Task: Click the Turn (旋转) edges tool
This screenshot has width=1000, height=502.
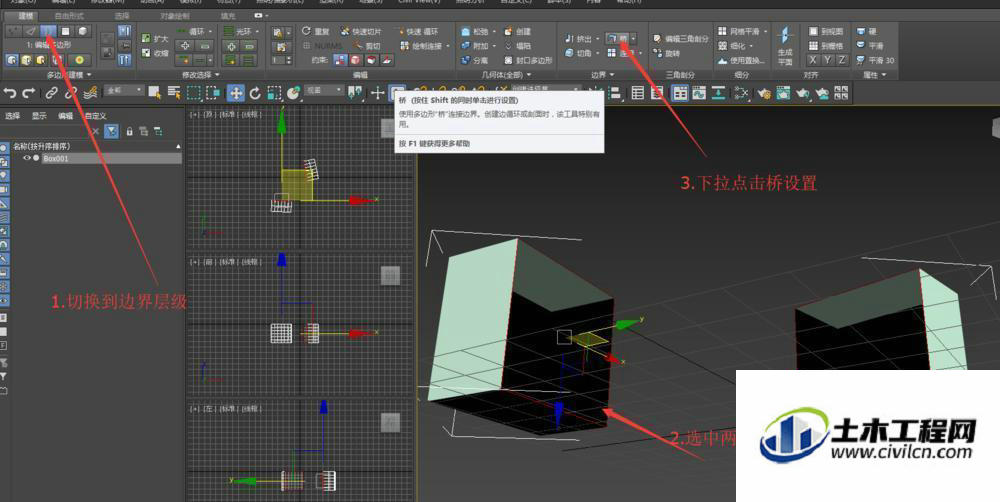Action: [666, 54]
